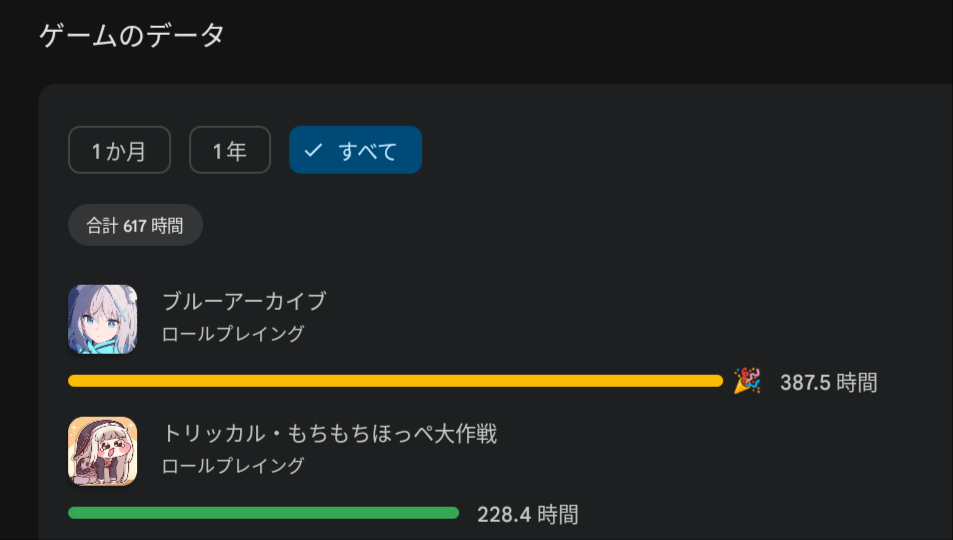Open the ブルーアーカイブ game title
The image size is (953, 540).
244,301
